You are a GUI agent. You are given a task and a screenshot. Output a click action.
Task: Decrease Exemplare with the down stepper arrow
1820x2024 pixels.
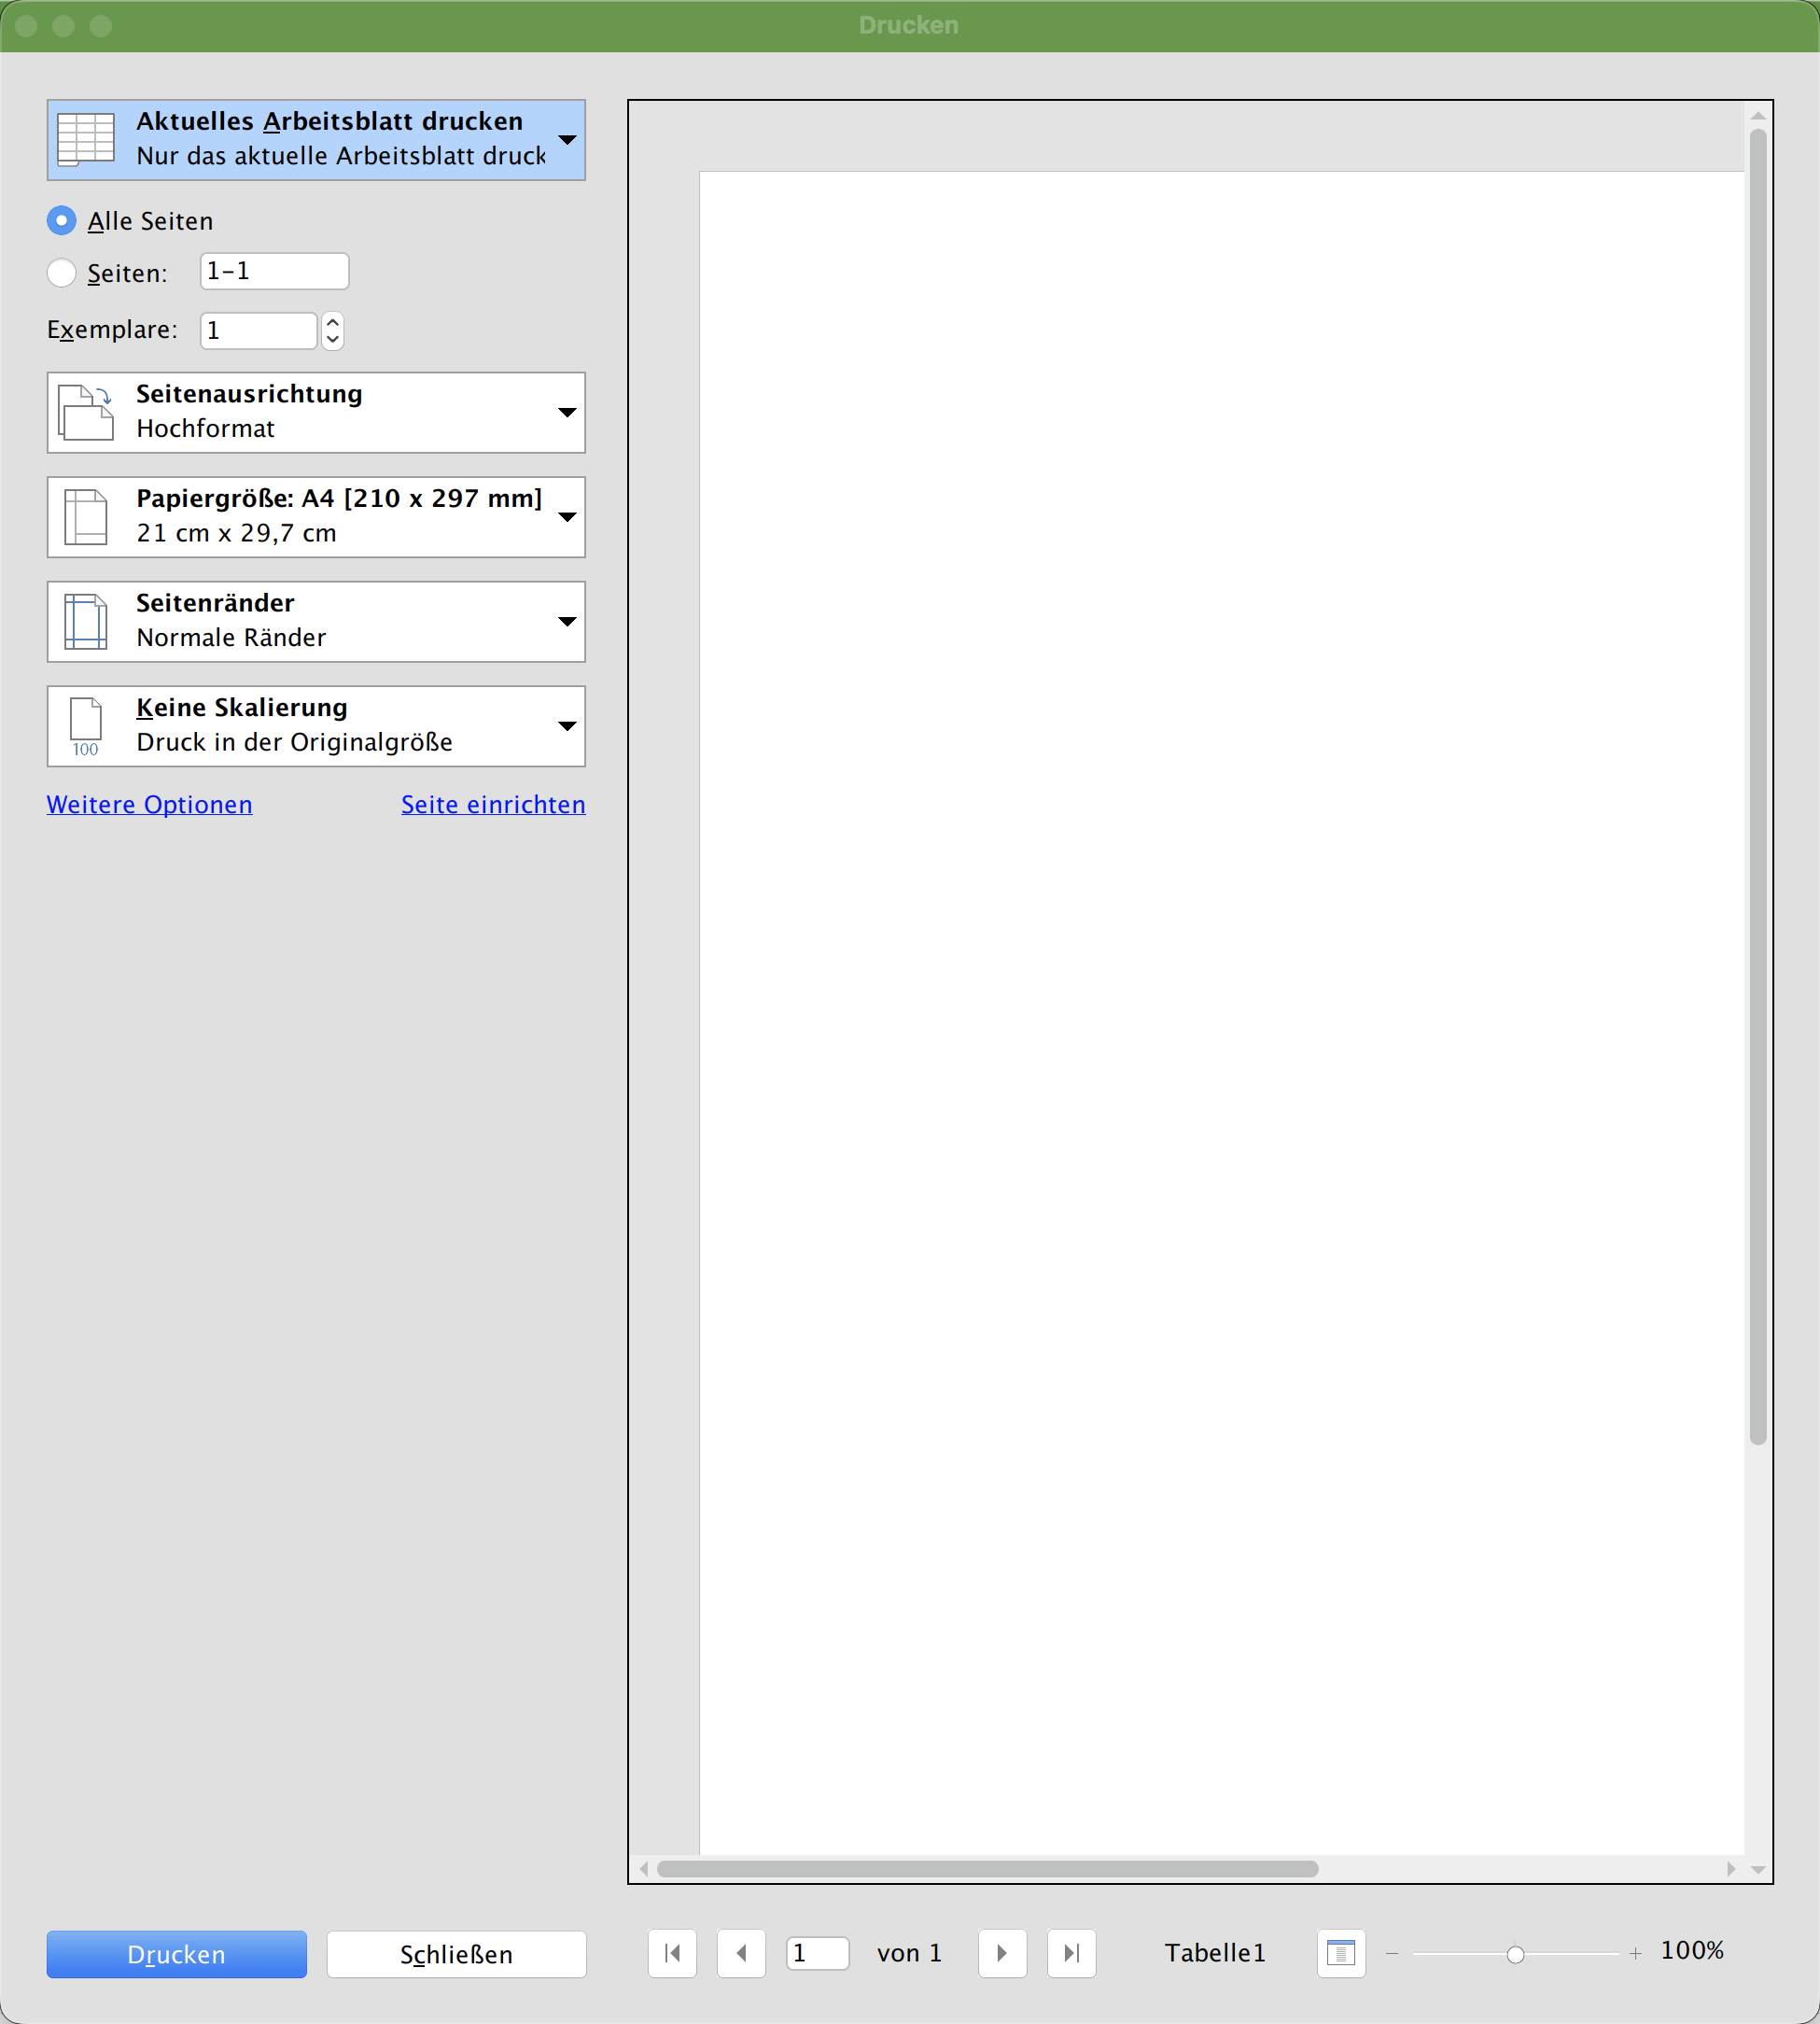[x=333, y=340]
